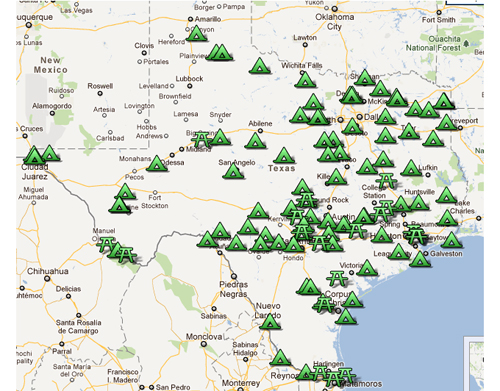
Task: Click the Piedras Negras label
Action: [x=233, y=289]
